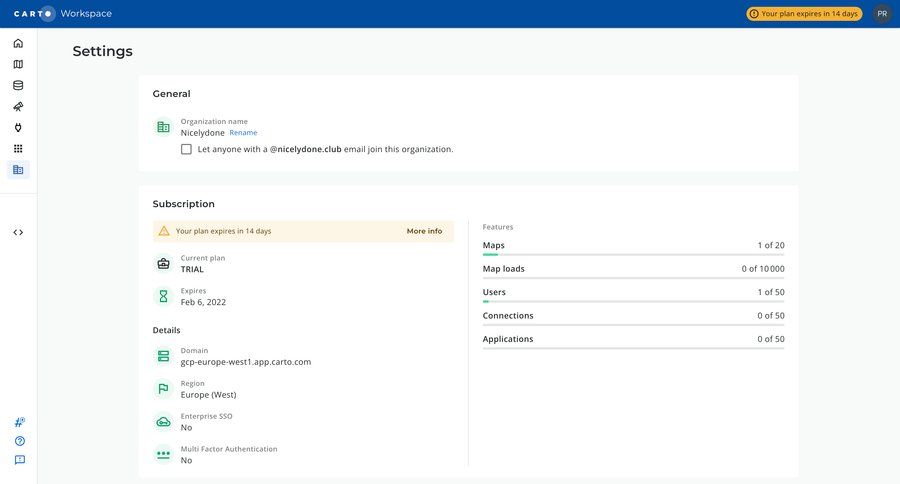The width and height of the screenshot is (900, 484).
Task: Click the plan expires badge in header
Action: pyautogui.click(x=803, y=14)
